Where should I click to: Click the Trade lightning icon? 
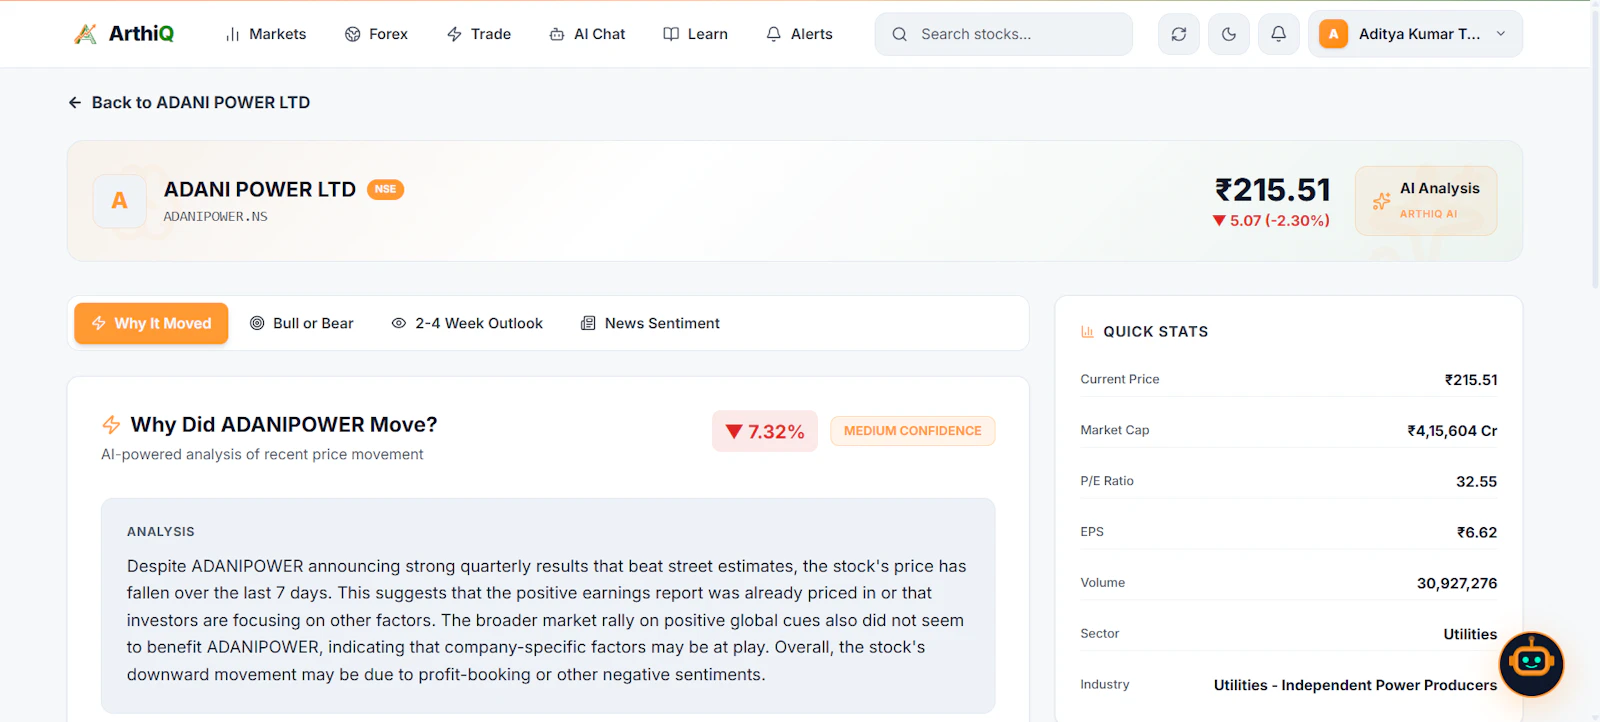pos(455,34)
